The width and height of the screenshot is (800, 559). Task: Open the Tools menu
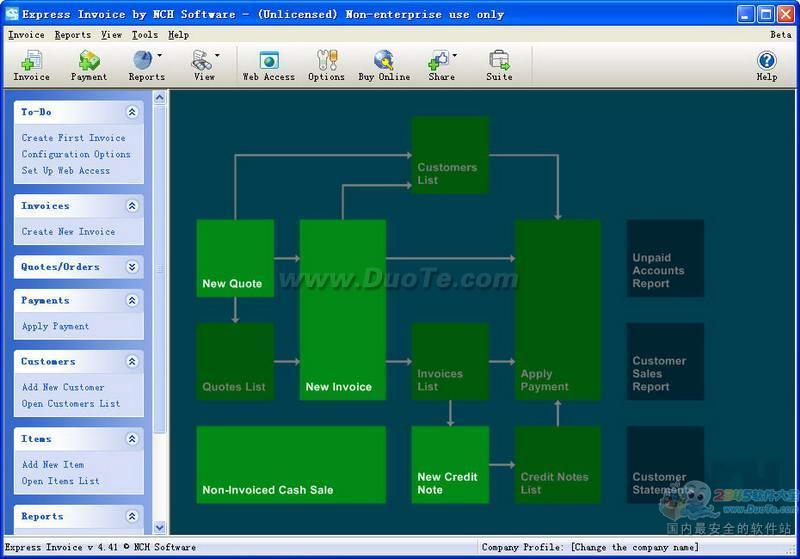point(145,35)
